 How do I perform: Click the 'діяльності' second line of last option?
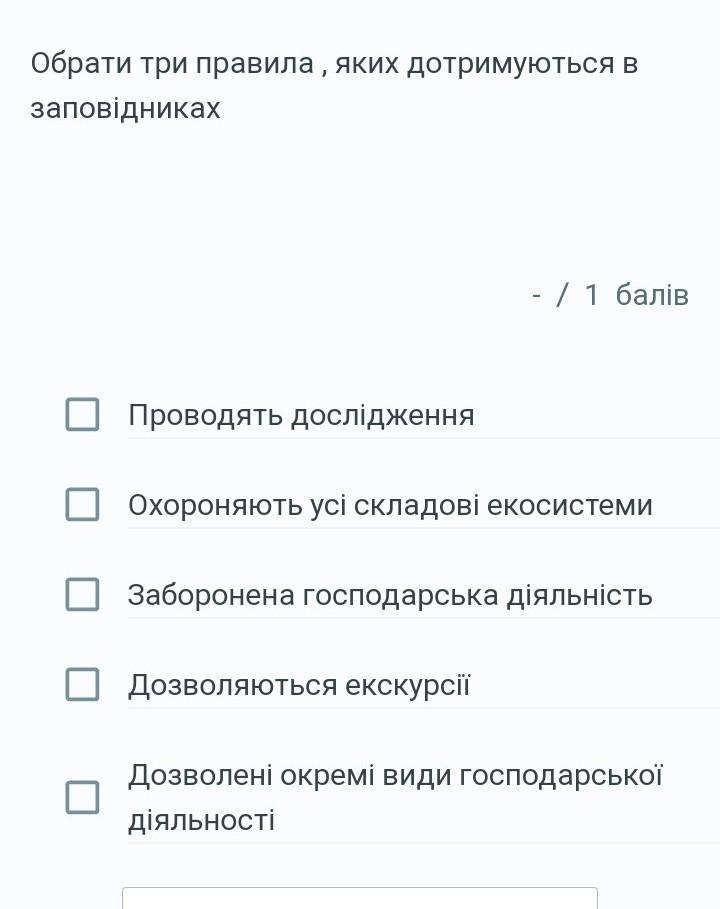pos(201,821)
